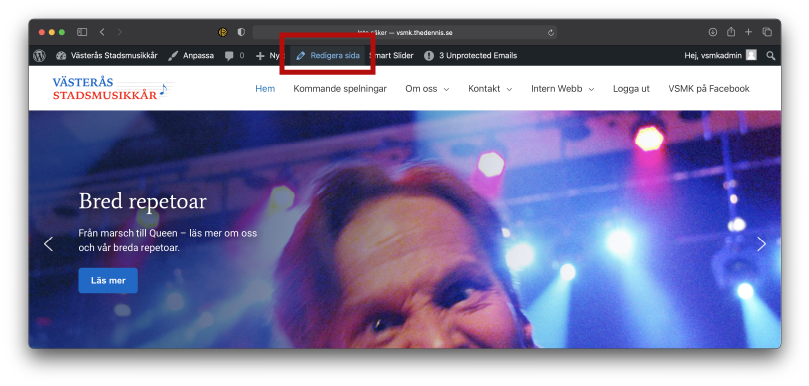This screenshot has height=386, width=809.
Task: Expand Intern Webb submenu chevron
Action: (x=591, y=89)
